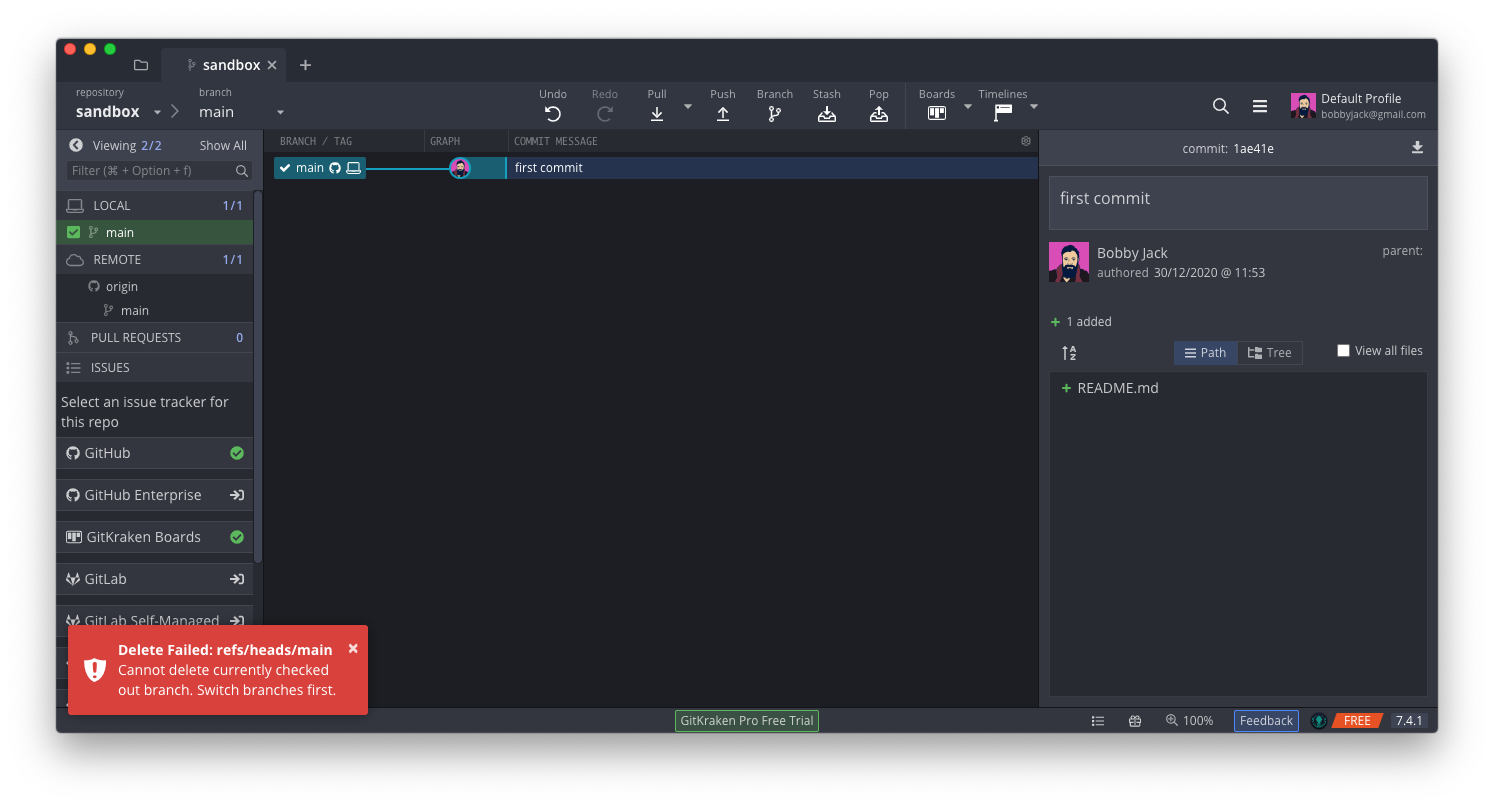
Task: Select the sandbox tab
Action: 232,64
